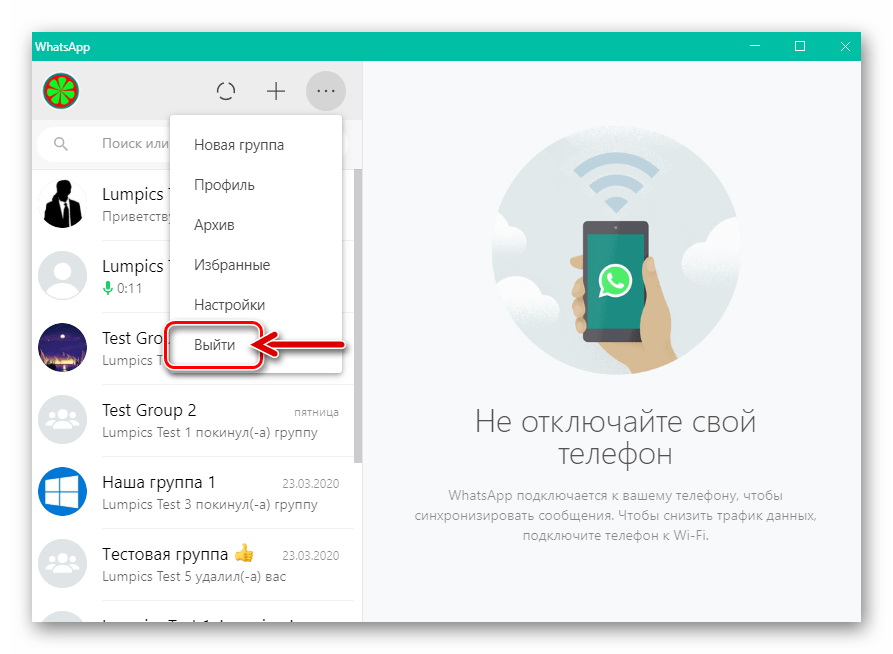Click the 23.03.2020 date on Наша группа 1

tap(311, 484)
